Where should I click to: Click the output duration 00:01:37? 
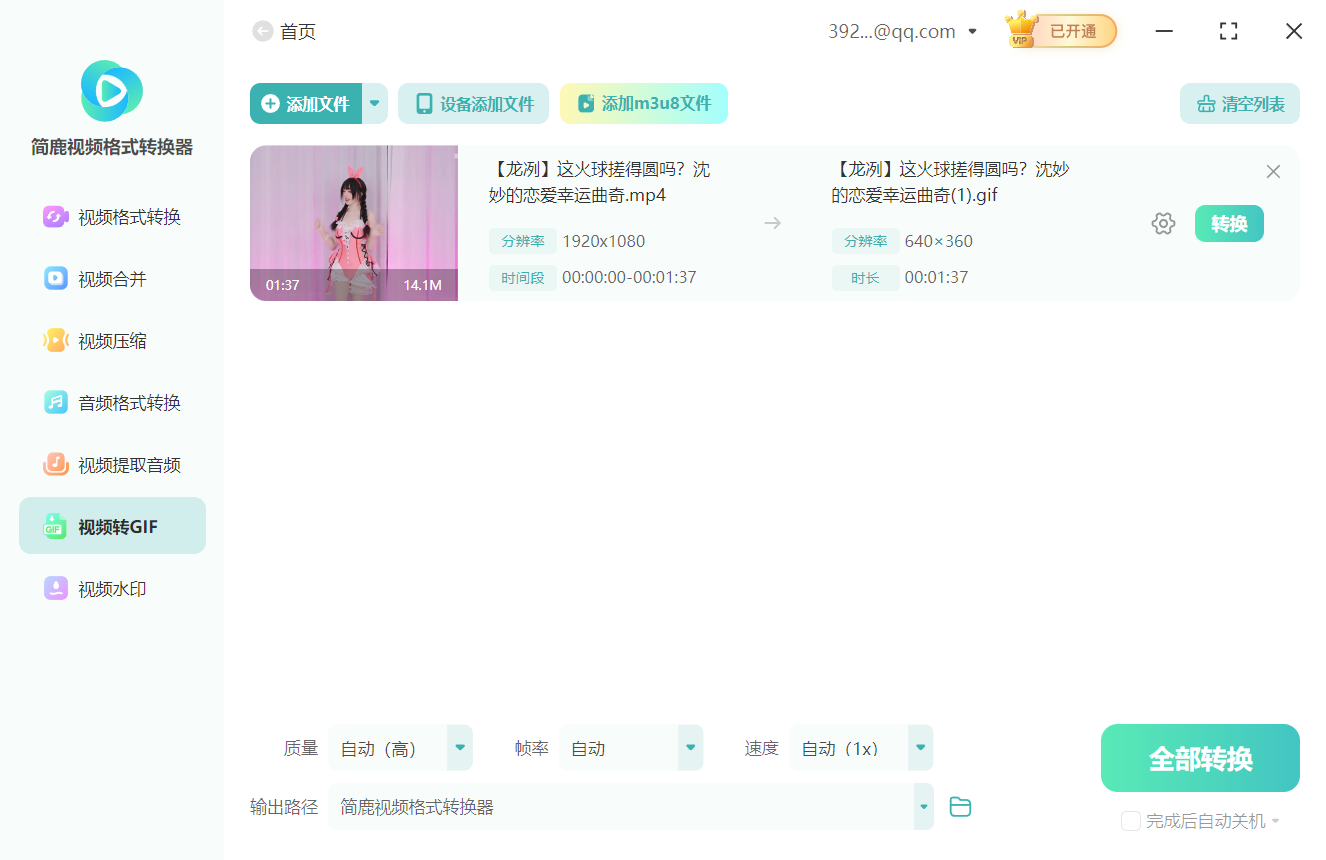pos(936,278)
